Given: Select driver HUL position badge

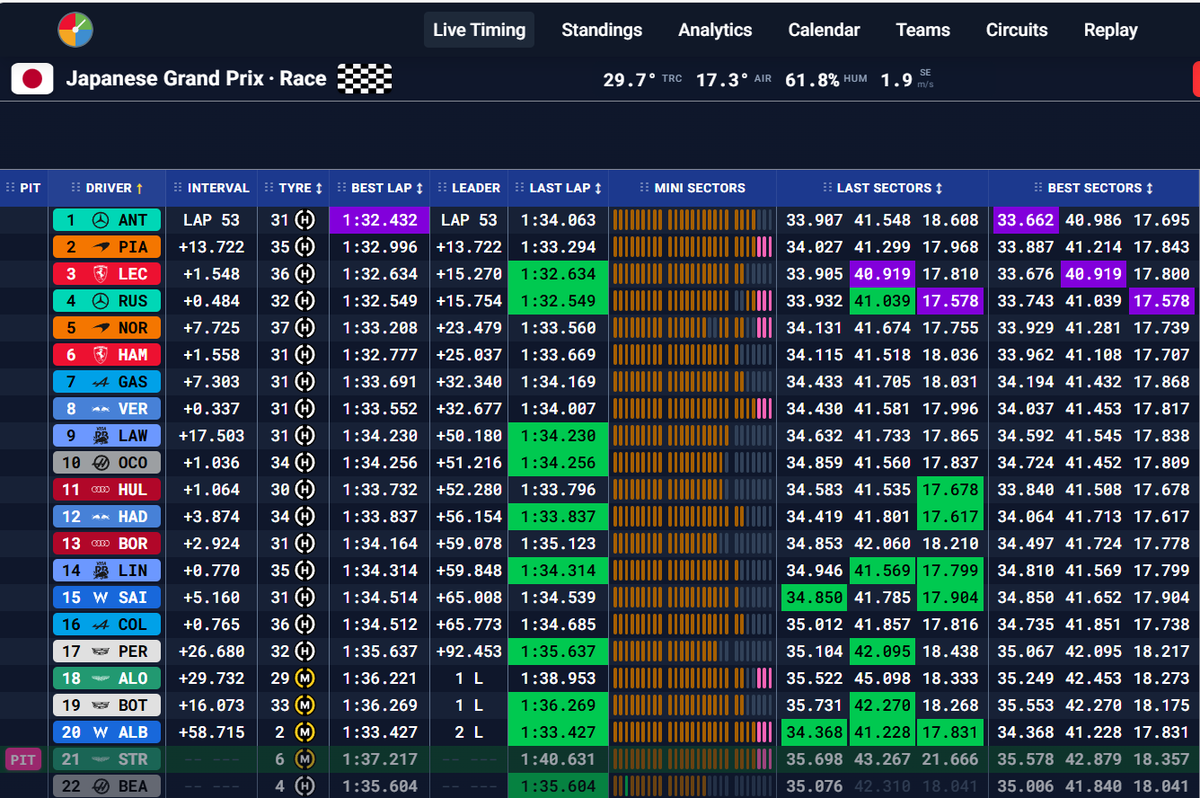Looking at the screenshot, I should (106, 490).
